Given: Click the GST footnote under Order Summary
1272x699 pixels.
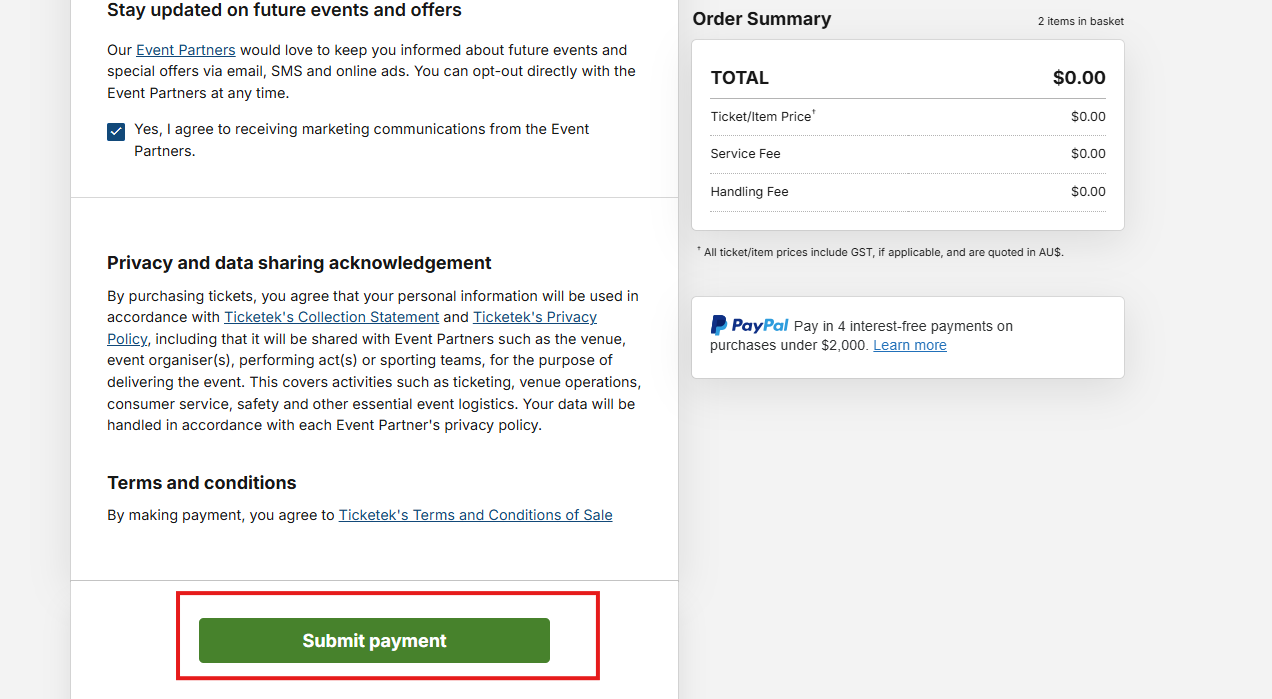Looking at the screenshot, I should coord(882,253).
